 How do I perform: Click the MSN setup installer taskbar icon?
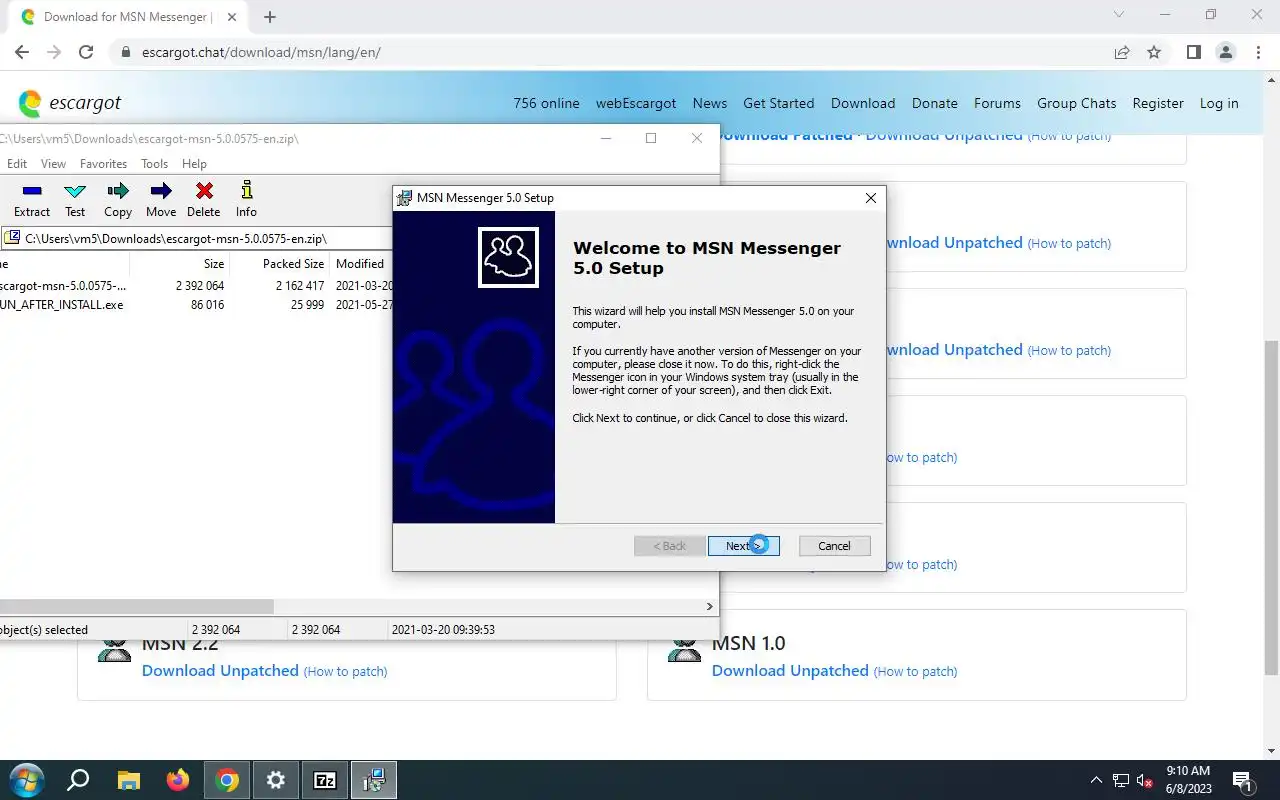(x=374, y=780)
